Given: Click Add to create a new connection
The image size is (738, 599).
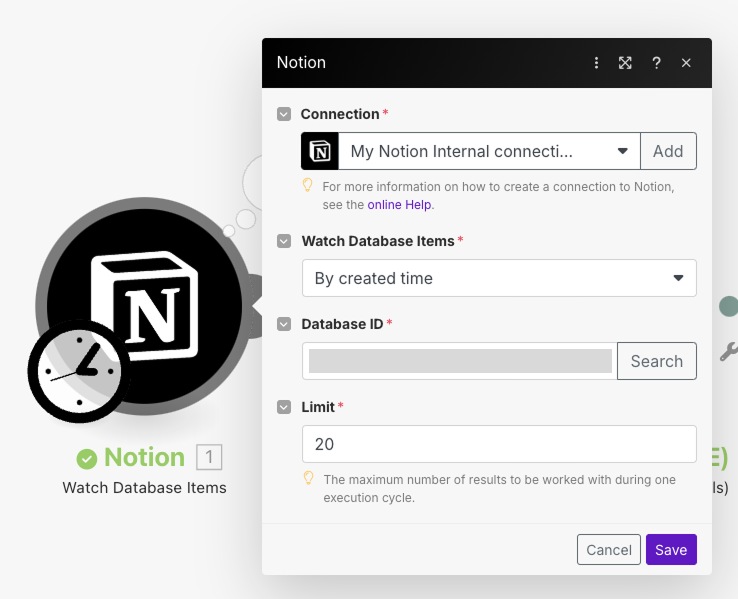Looking at the screenshot, I should tap(668, 151).
